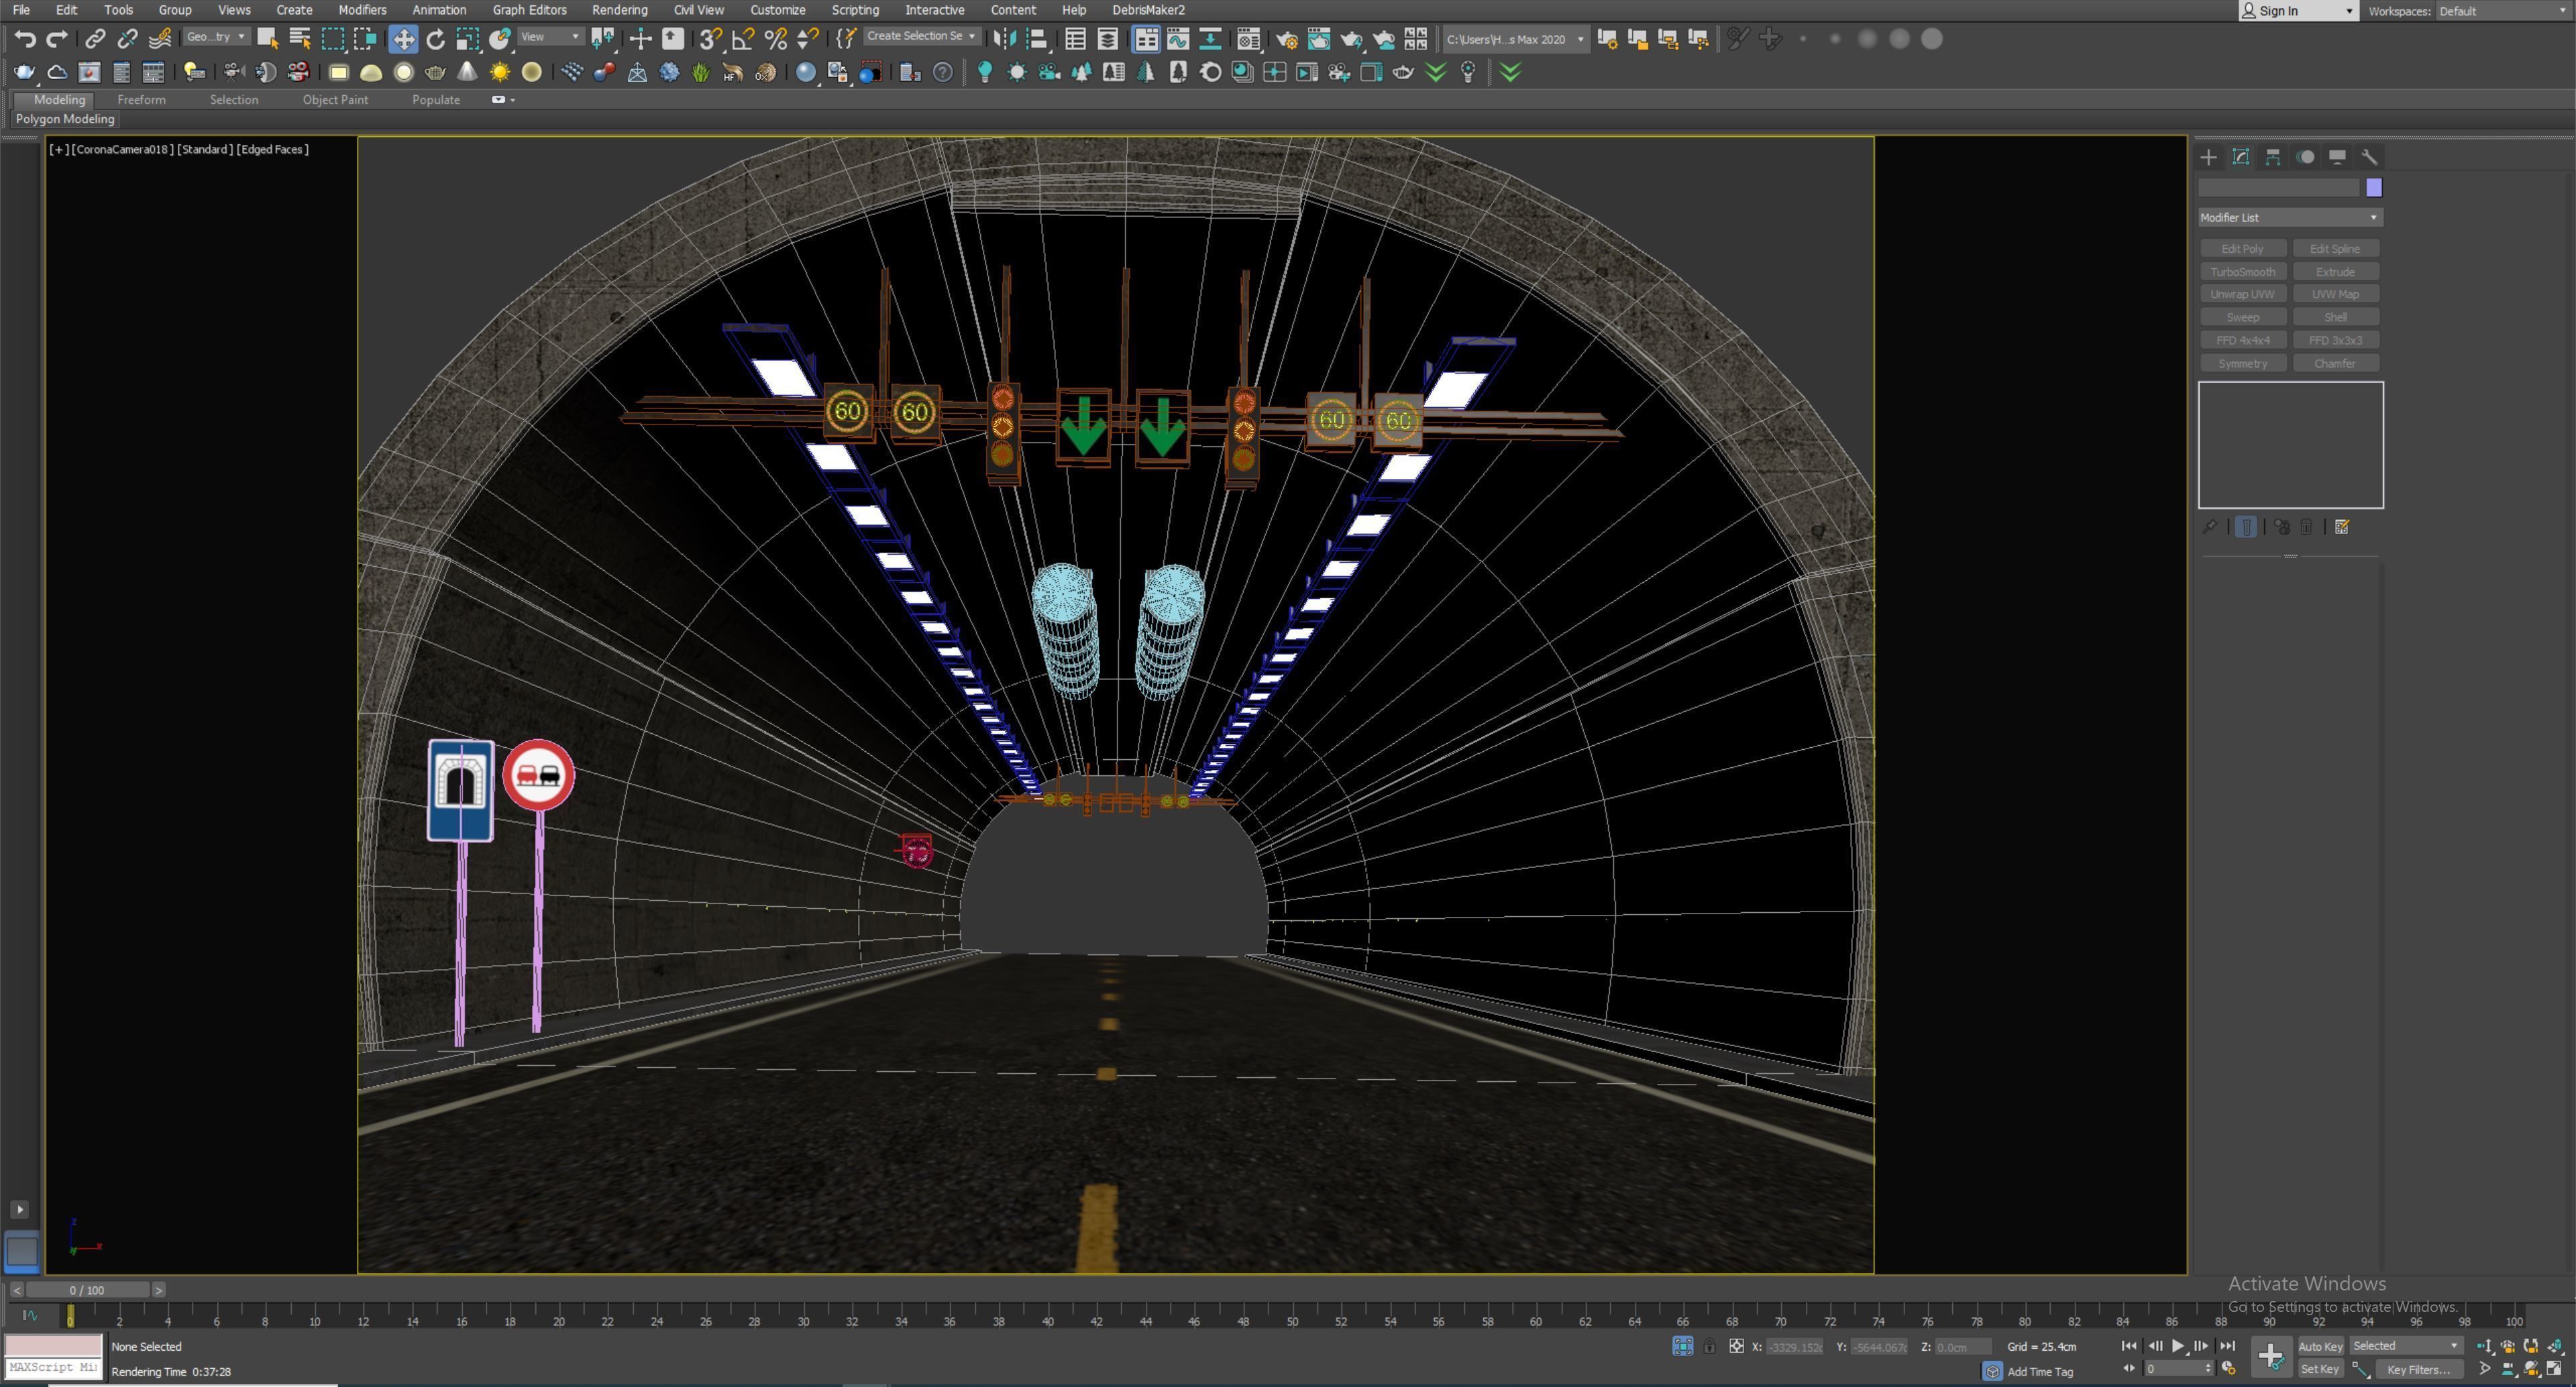Toggle Angle Snap on

(743, 39)
